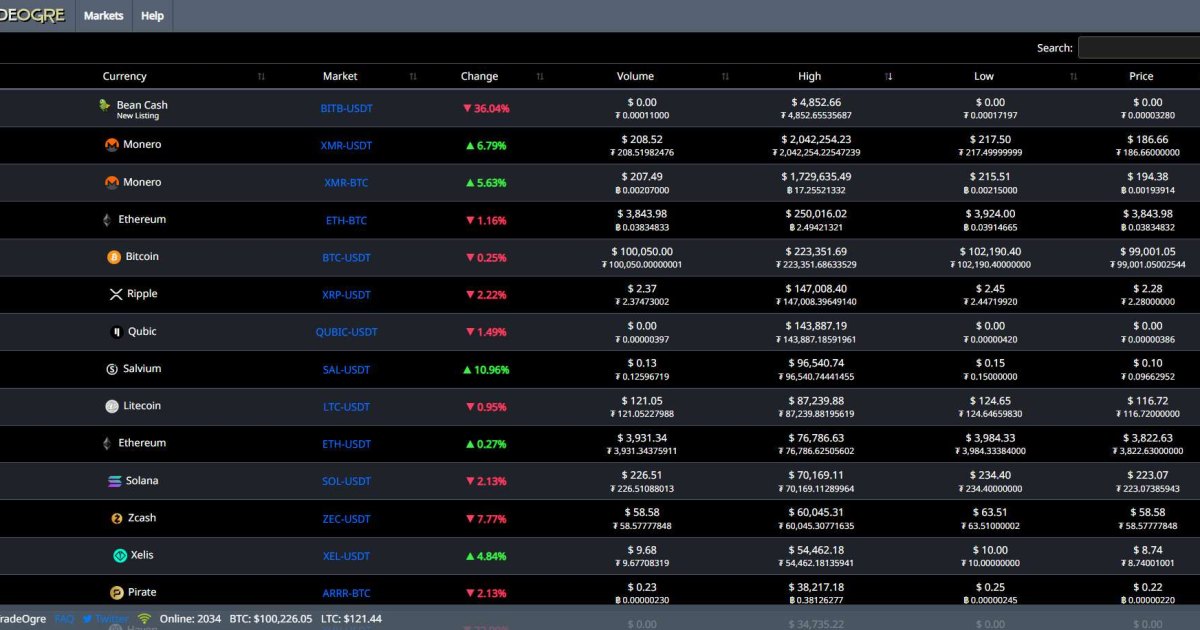Click the Online: 2034 status text
This screenshot has width=1200, height=630.
pyautogui.click(x=190, y=619)
